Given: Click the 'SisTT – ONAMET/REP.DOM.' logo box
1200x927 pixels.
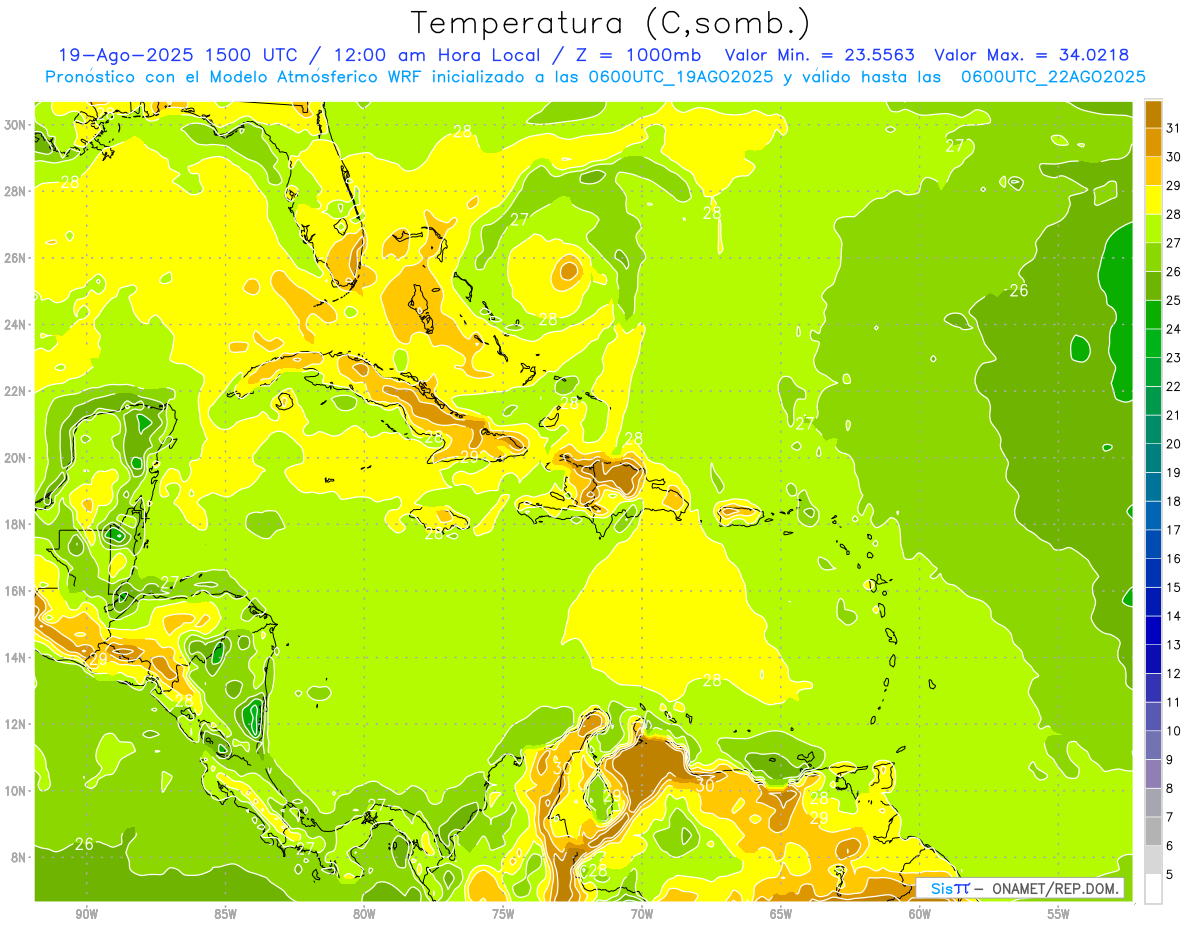Looking at the screenshot, I should tap(1020, 888).
